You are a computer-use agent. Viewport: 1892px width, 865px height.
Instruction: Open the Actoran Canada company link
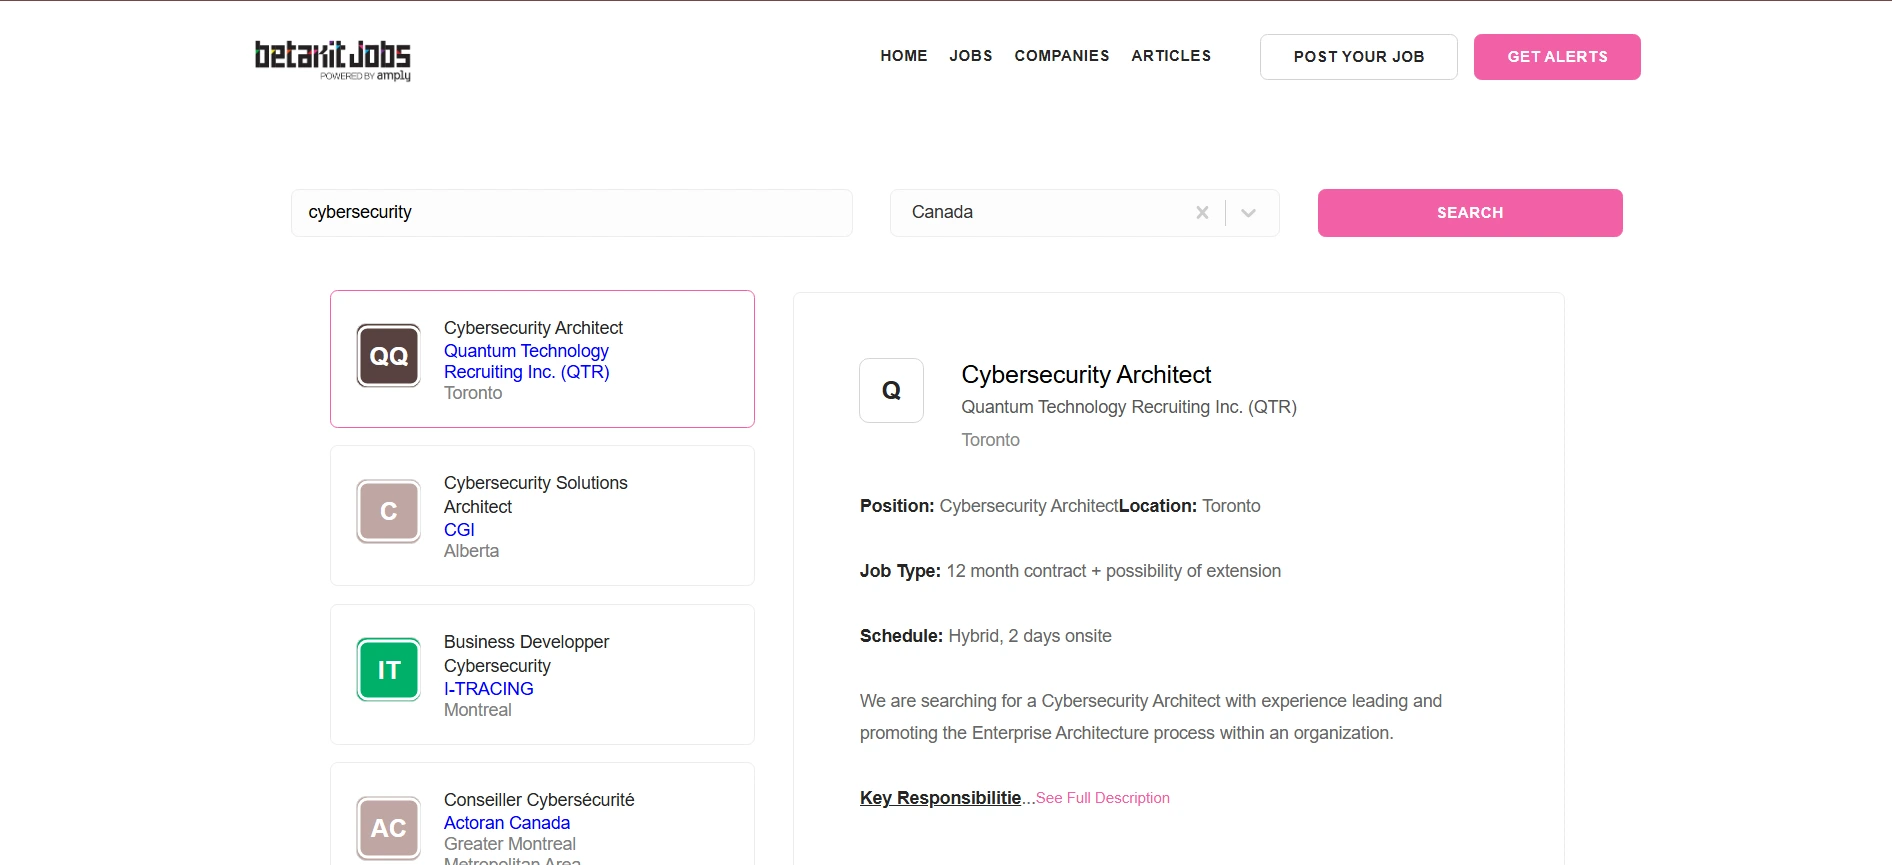507,823
